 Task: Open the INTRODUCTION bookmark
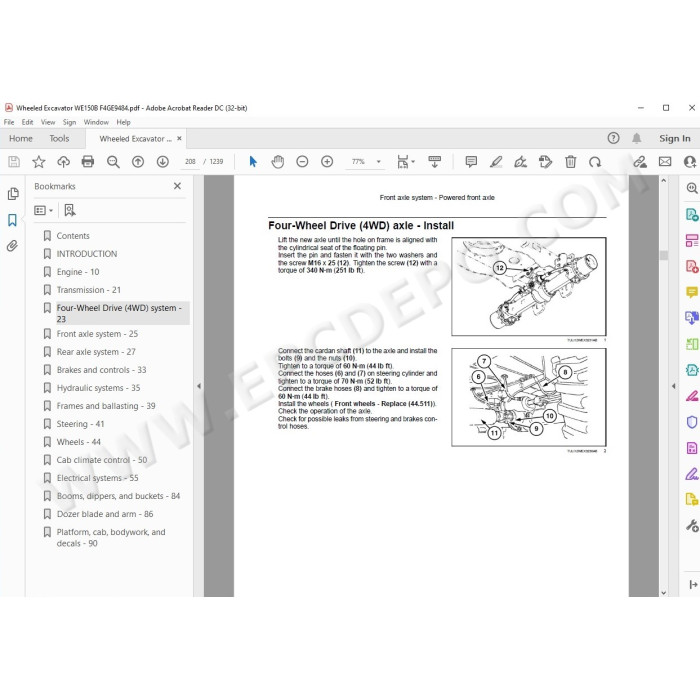click(x=87, y=254)
